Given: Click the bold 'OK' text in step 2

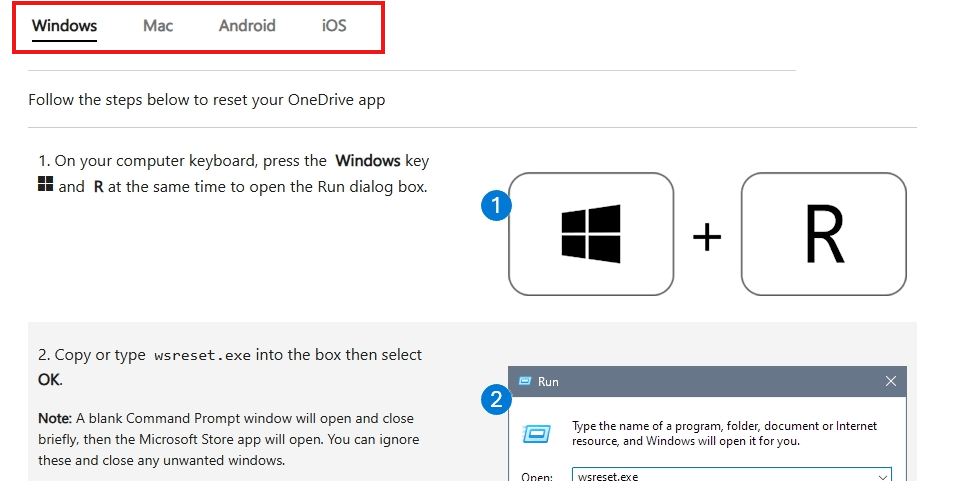Looking at the screenshot, I should point(49,380).
